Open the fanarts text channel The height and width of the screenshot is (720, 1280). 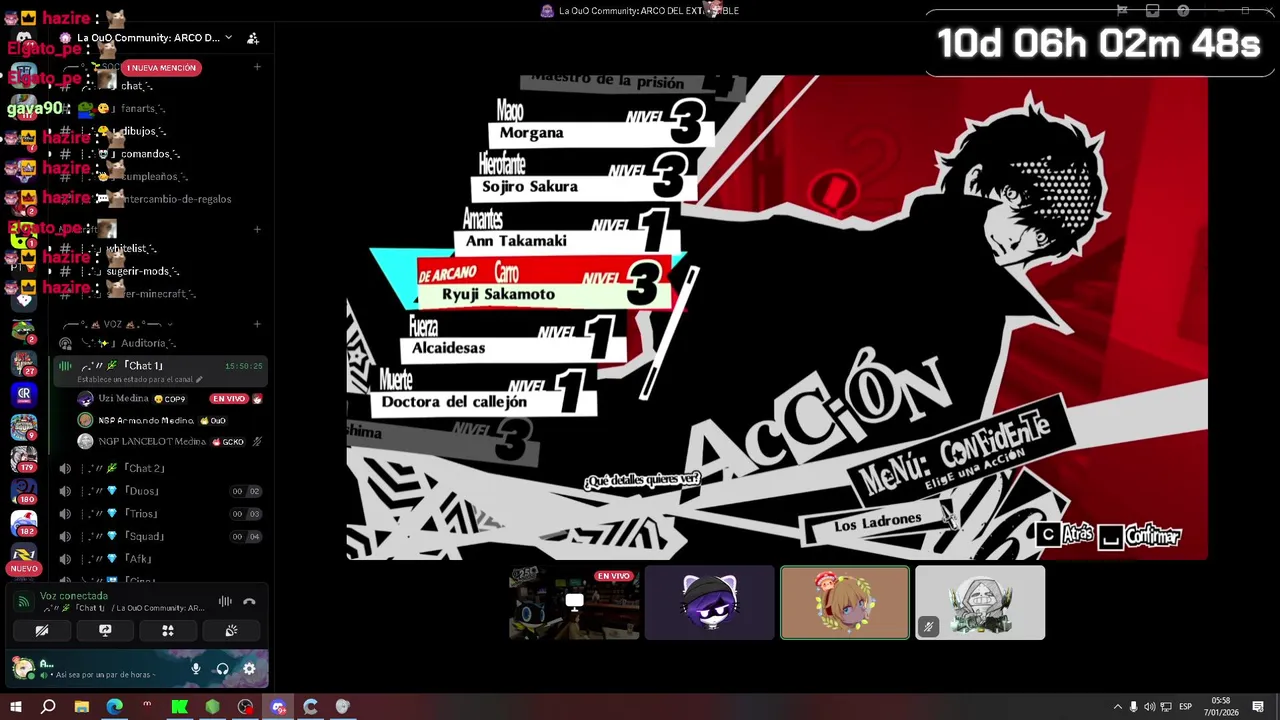(142, 108)
